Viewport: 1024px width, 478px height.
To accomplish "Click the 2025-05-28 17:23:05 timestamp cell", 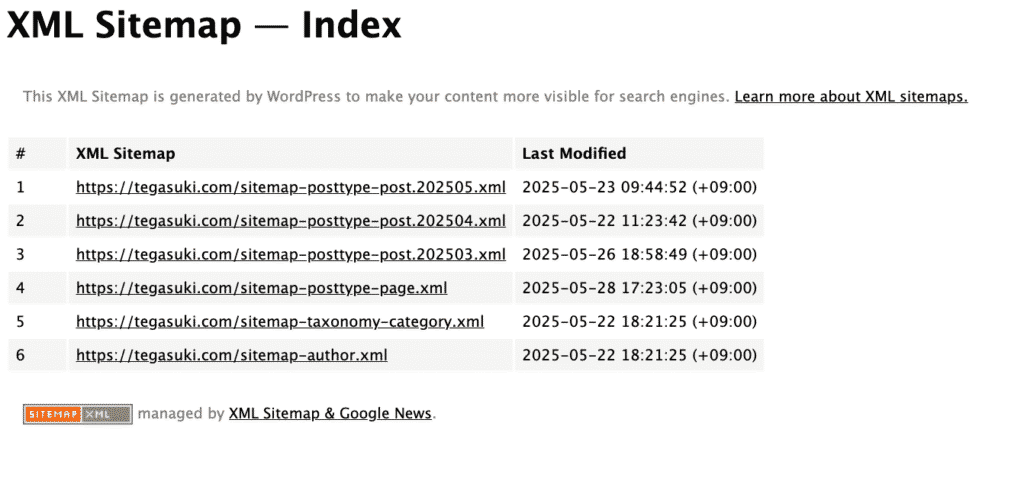I will point(639,288).
